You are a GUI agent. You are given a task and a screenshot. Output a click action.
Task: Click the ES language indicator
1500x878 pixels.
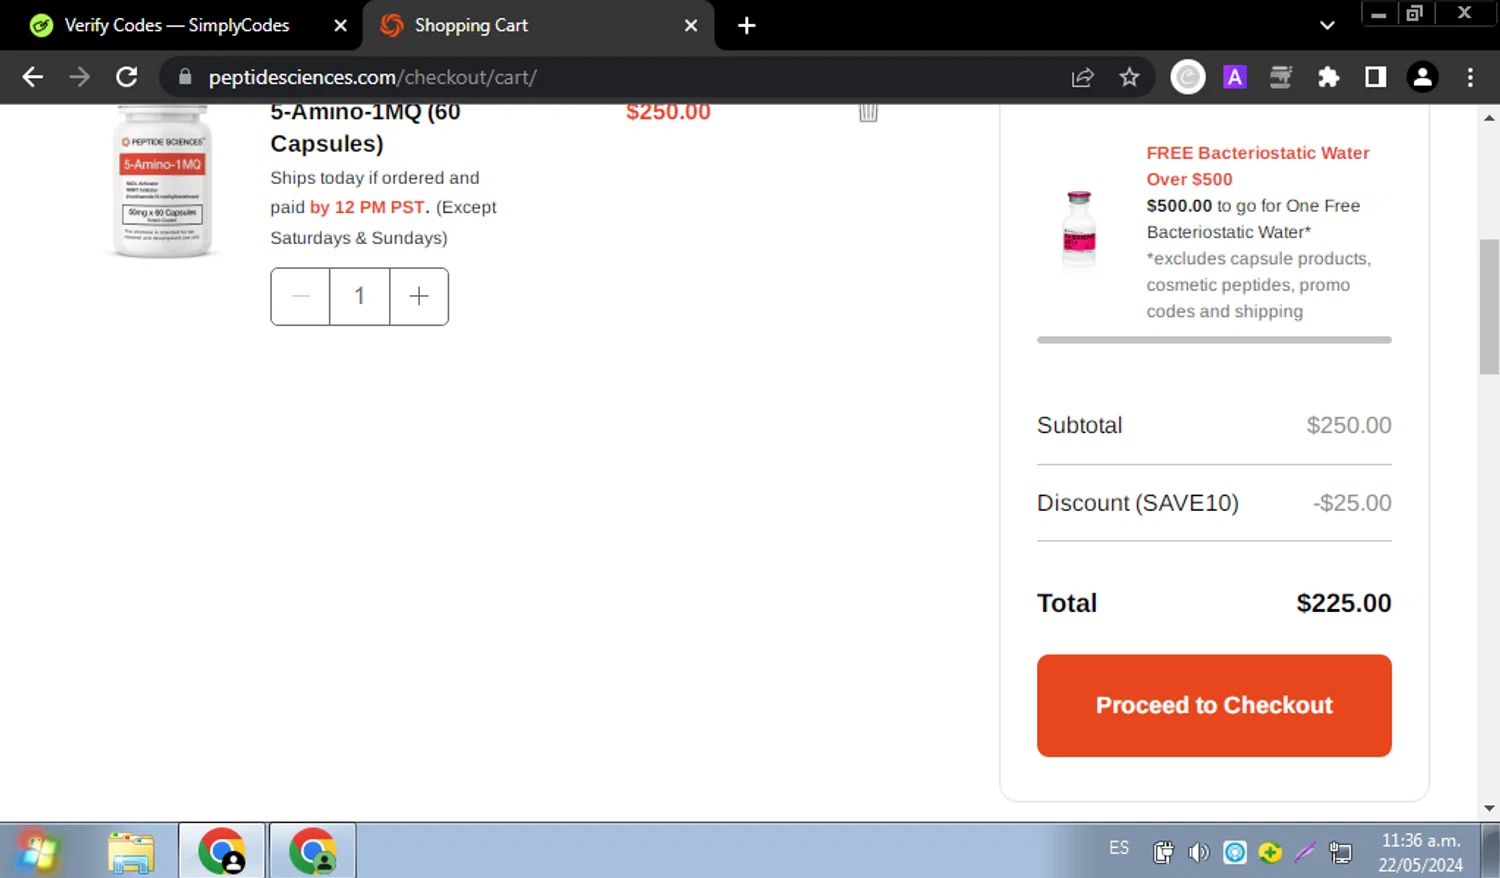pyautogui.click(x=1119, y=848)
